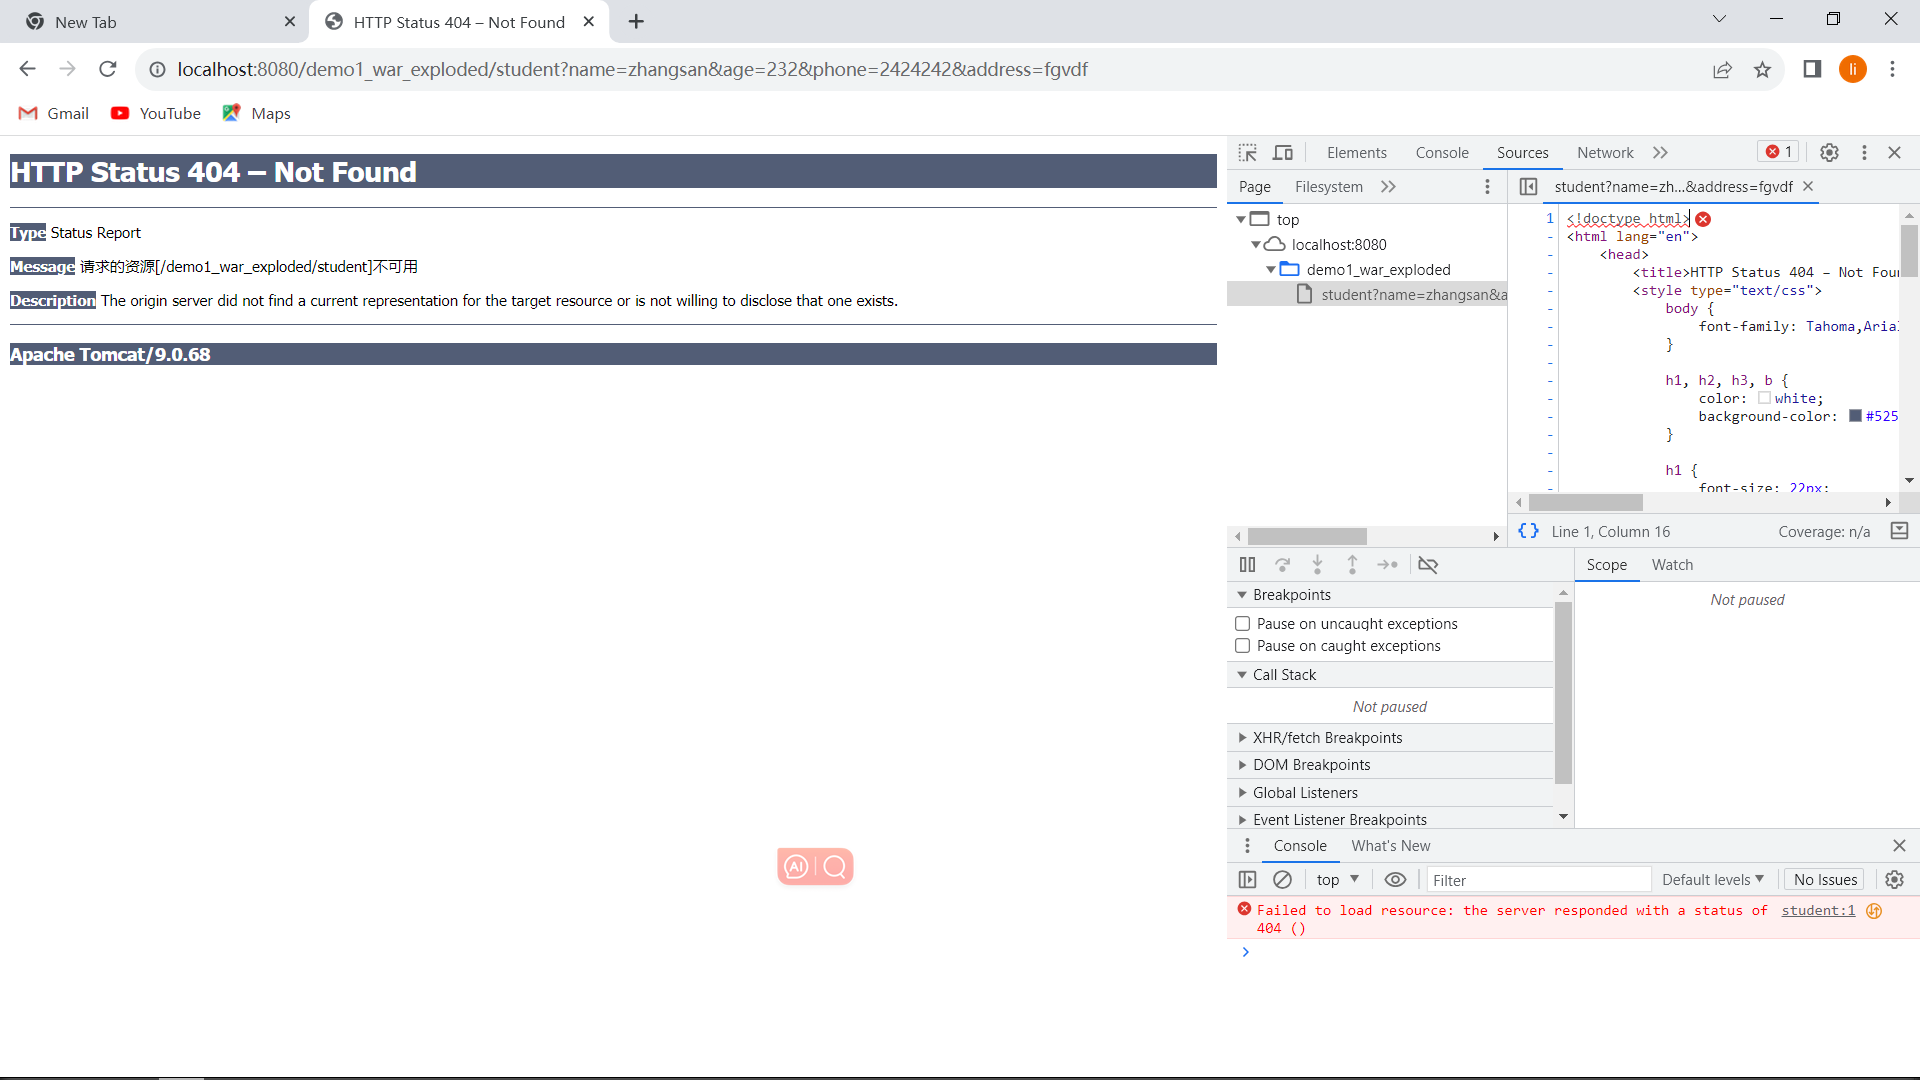Screen dimensions: 1920x1080
Task: Toggle device toolbar icon in DevTools
Action: tap(1283, 152)
